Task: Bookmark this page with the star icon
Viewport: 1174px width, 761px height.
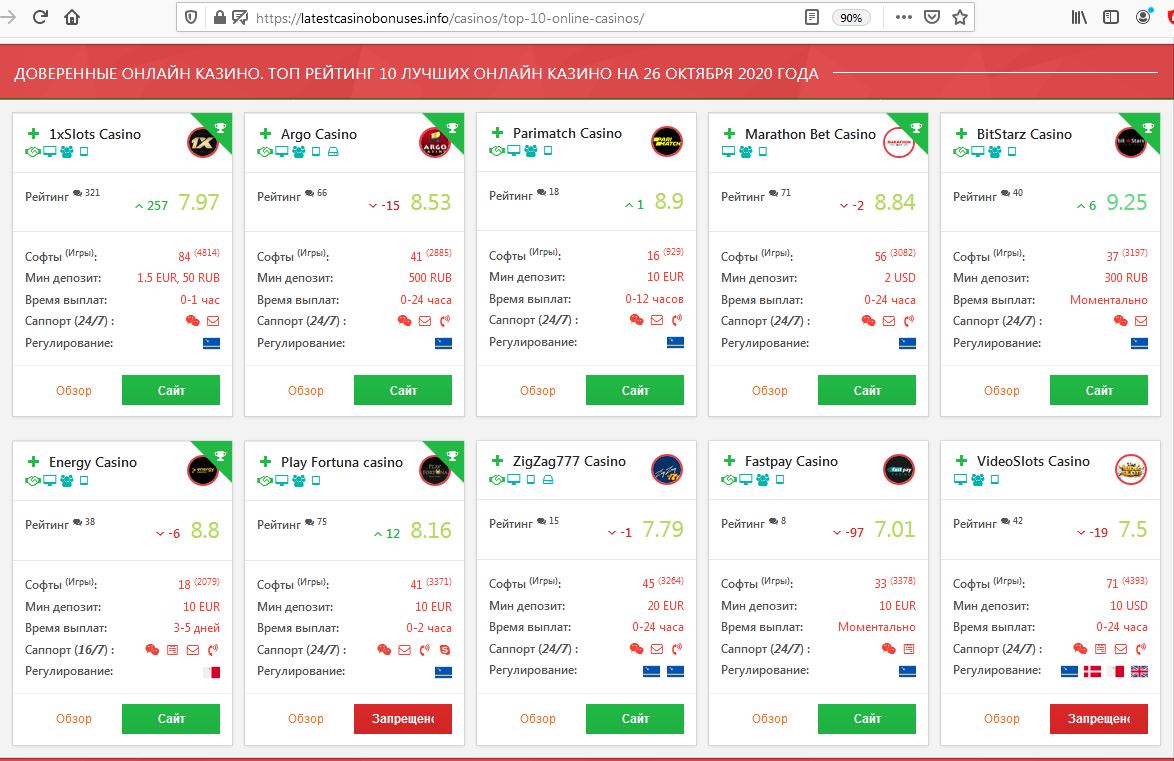Action: [960, 17]
